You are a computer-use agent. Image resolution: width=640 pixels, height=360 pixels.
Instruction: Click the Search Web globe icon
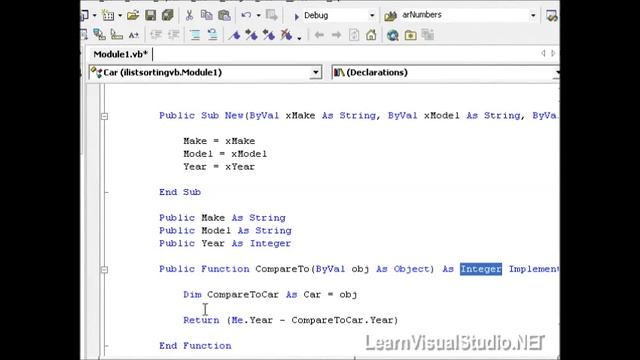(393, 36)
